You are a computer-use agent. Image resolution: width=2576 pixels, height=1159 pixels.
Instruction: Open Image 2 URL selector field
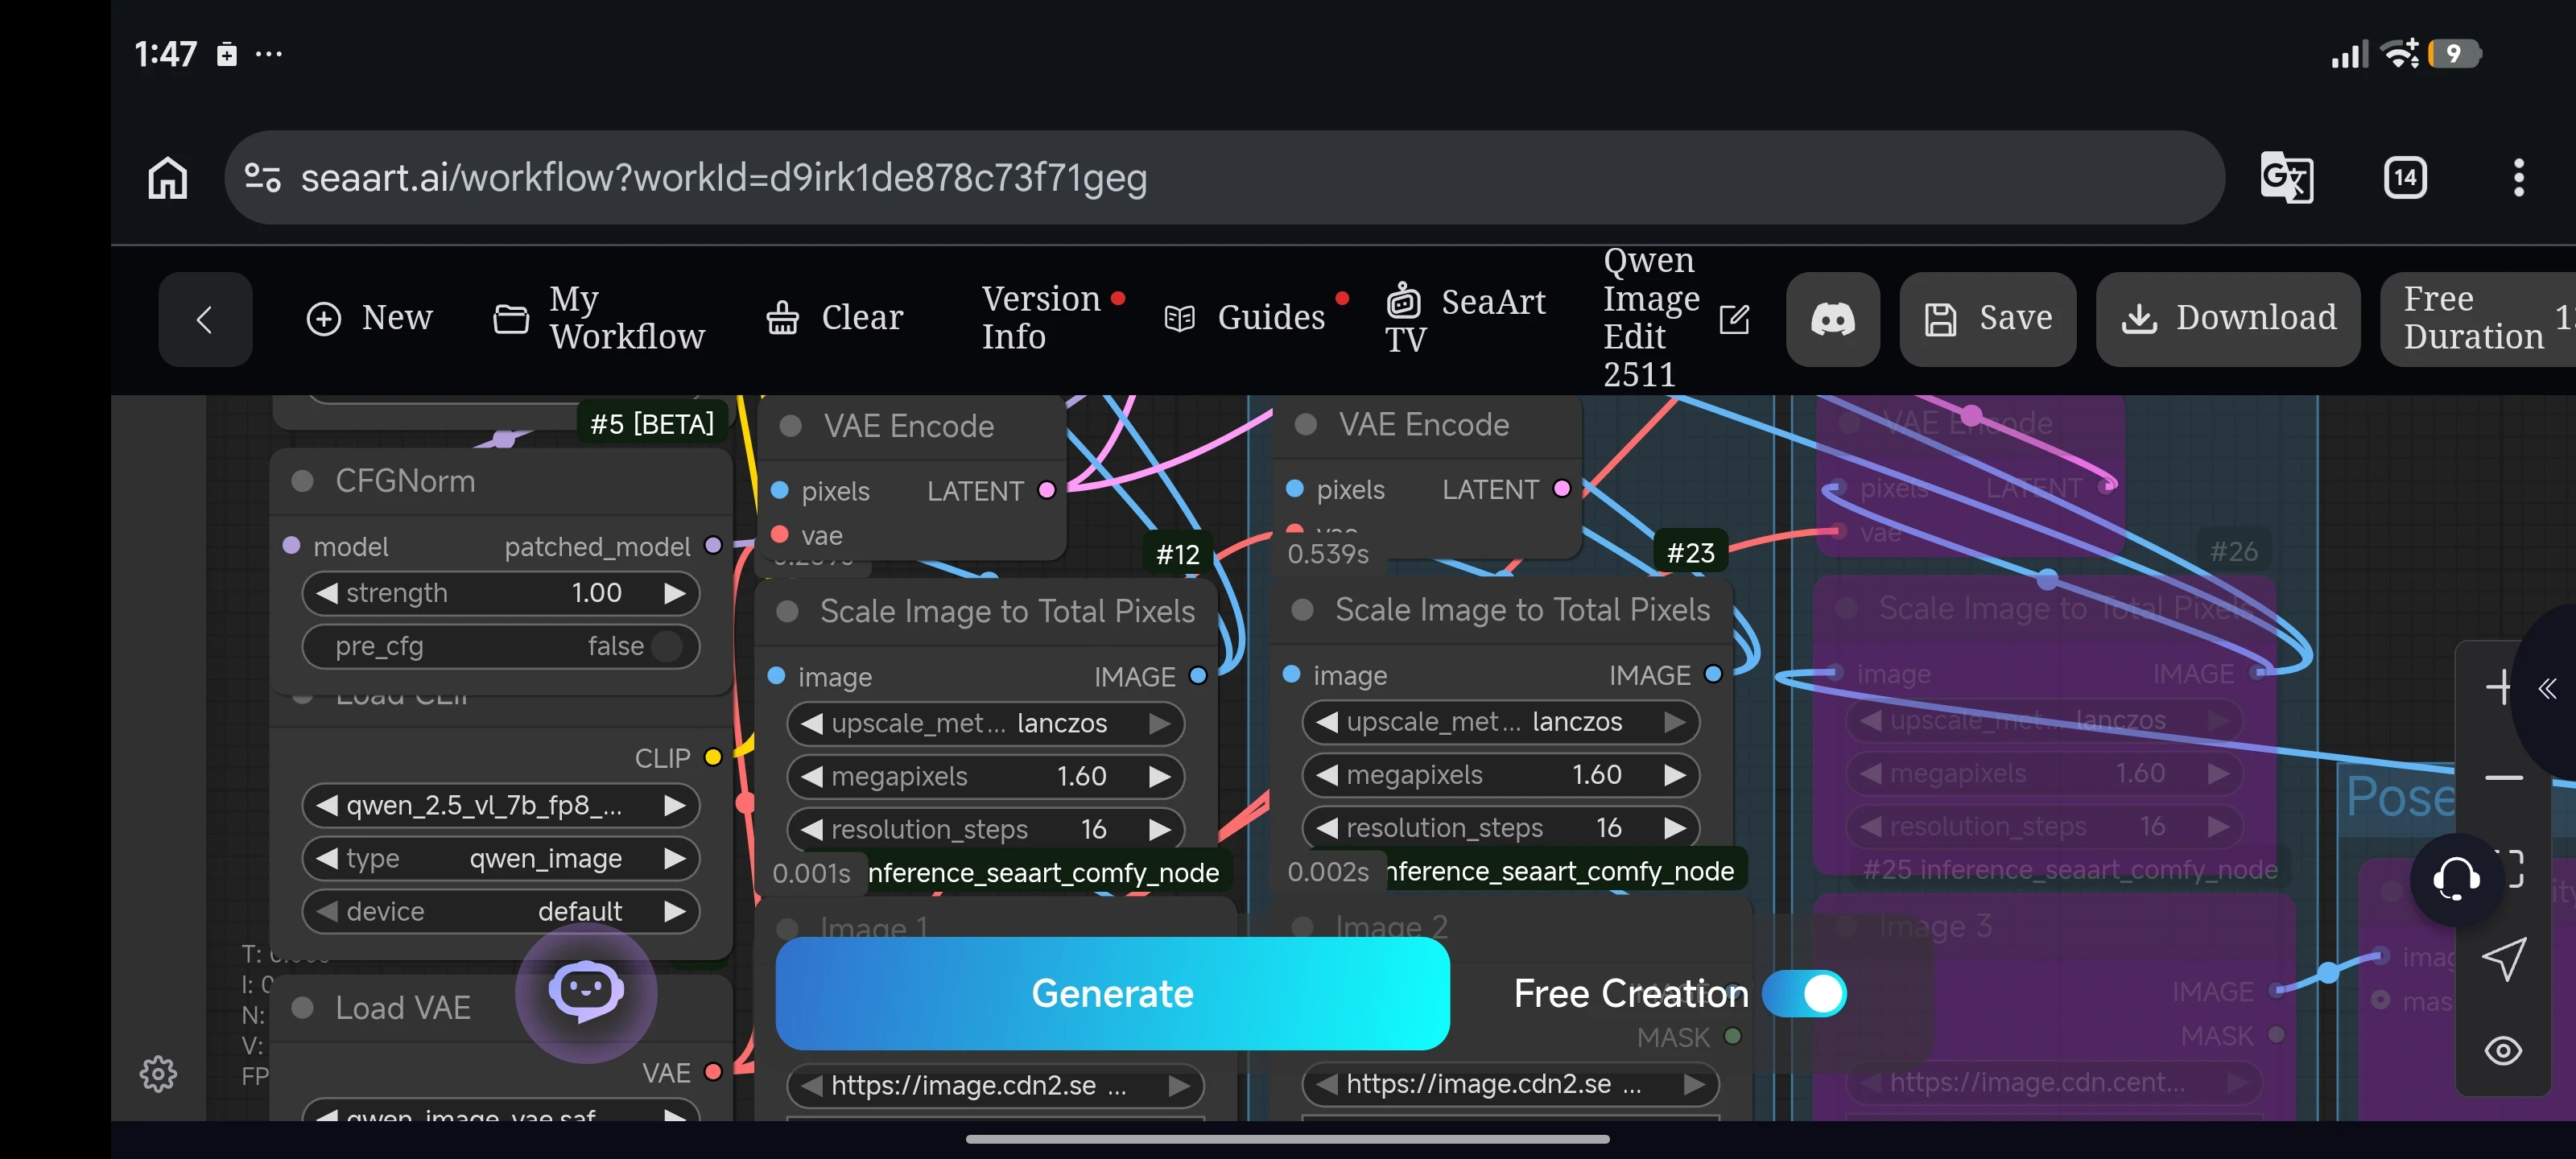(x=1510, y=1084)
